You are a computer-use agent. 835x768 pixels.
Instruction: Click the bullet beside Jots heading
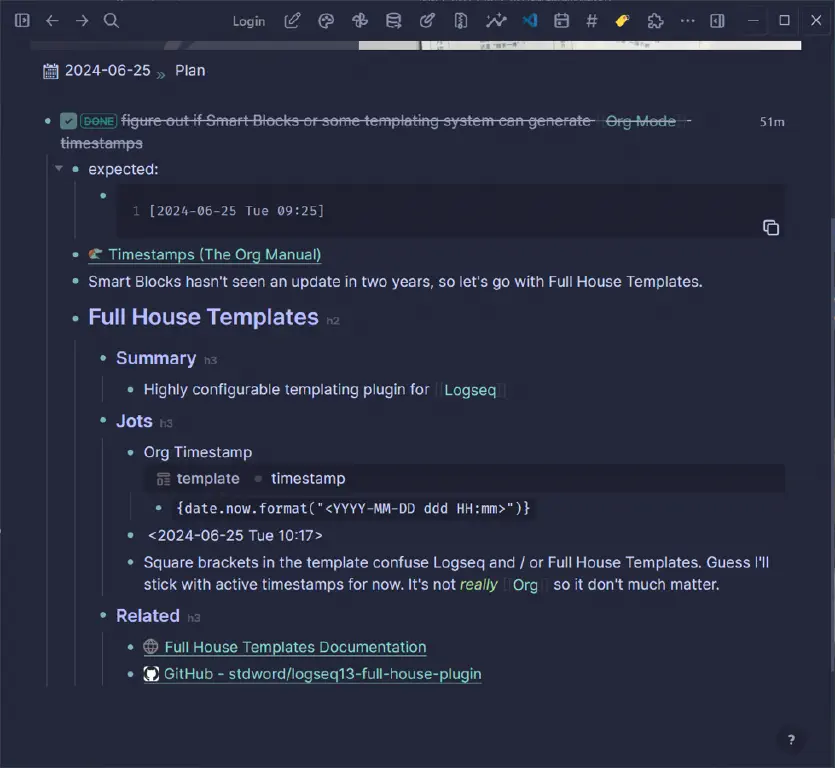tap(103, 421)
